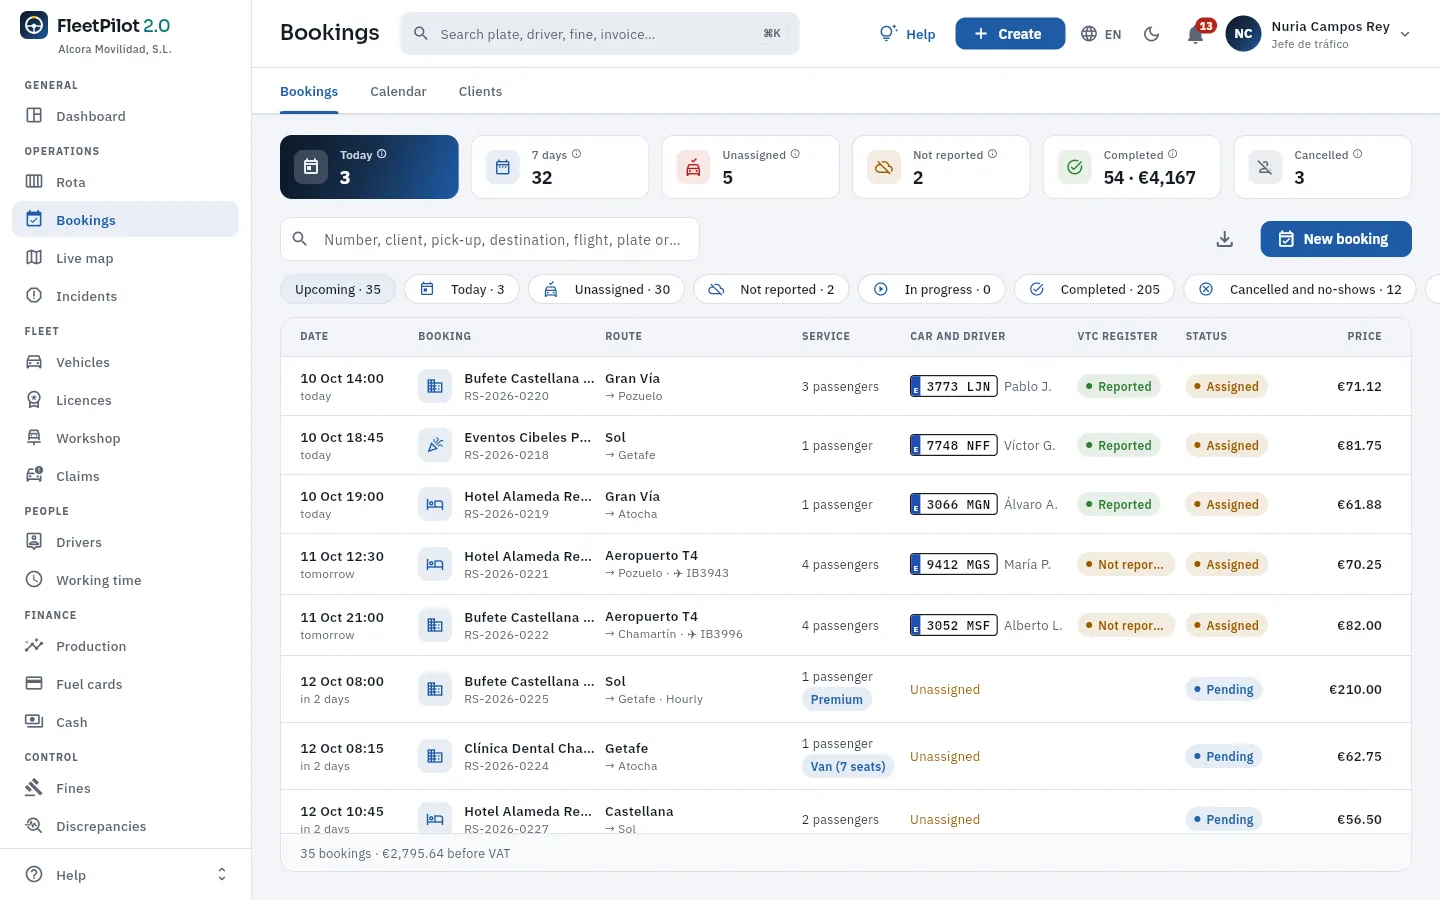Open Discrepancies in the Control section
1440x900 pixels.
125,826
